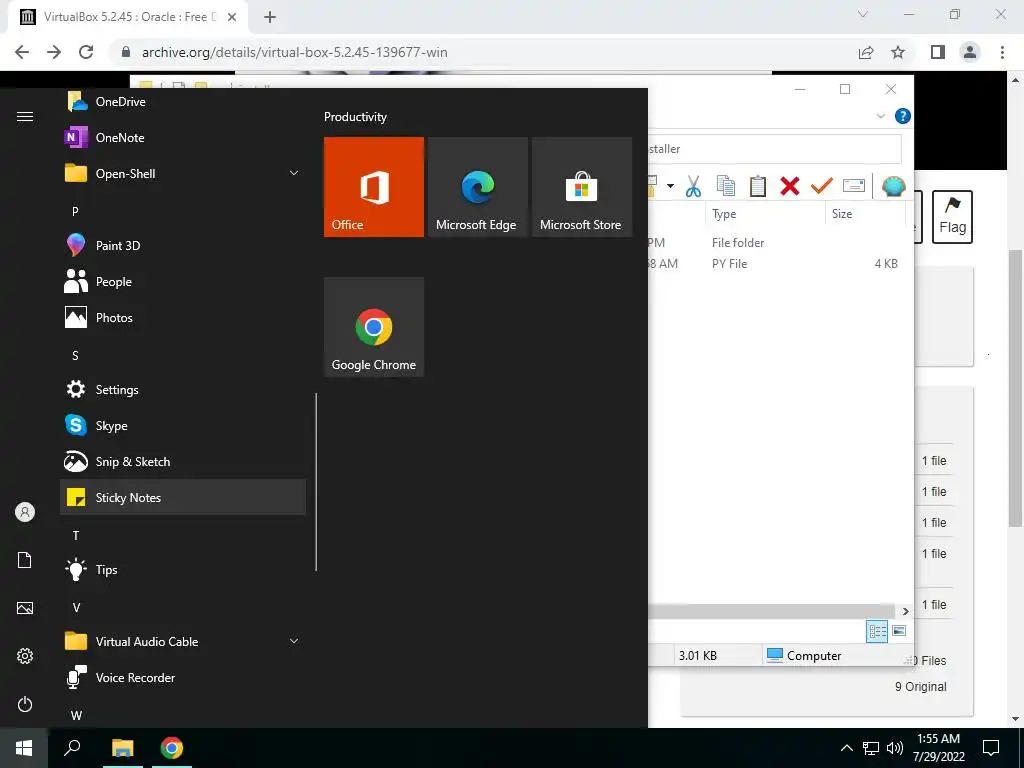Image resolution: width=1024 pixels, height=768 pixels.
Task: Open OneDrive from the app list
Action: tap(183, 101)
